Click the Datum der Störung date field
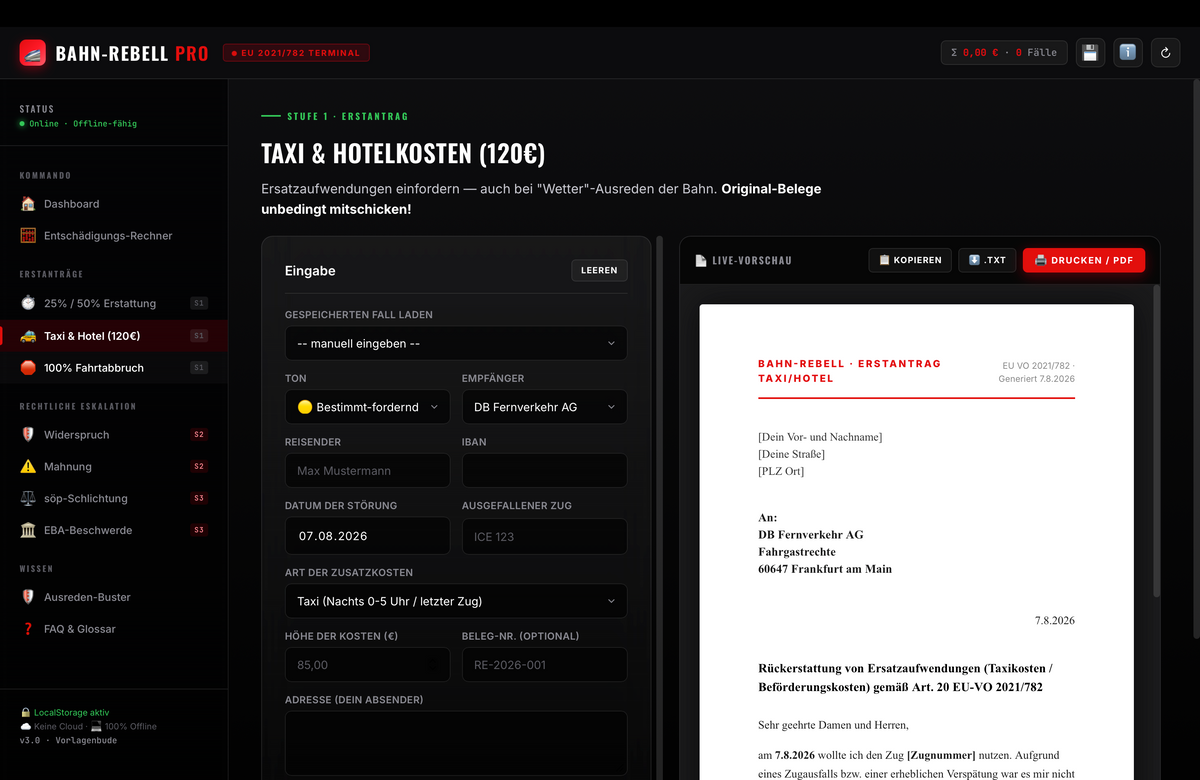Viewport: 1200px width, 780px height. click(367, 536)
